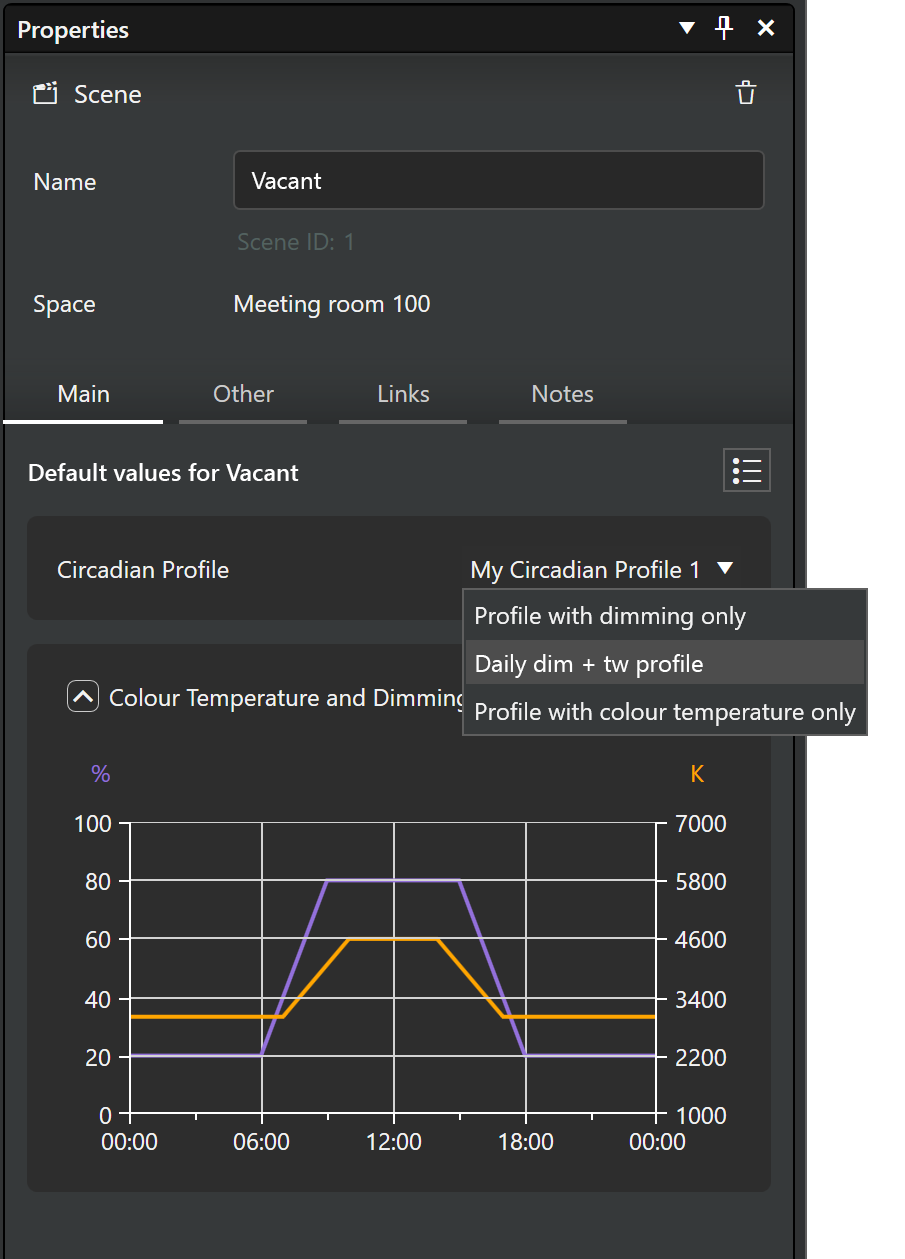Image resolution: width=905 pixels, height=1259 pixels.
Task: Open the Properties panel options arrow
Action: click(687, 29)
